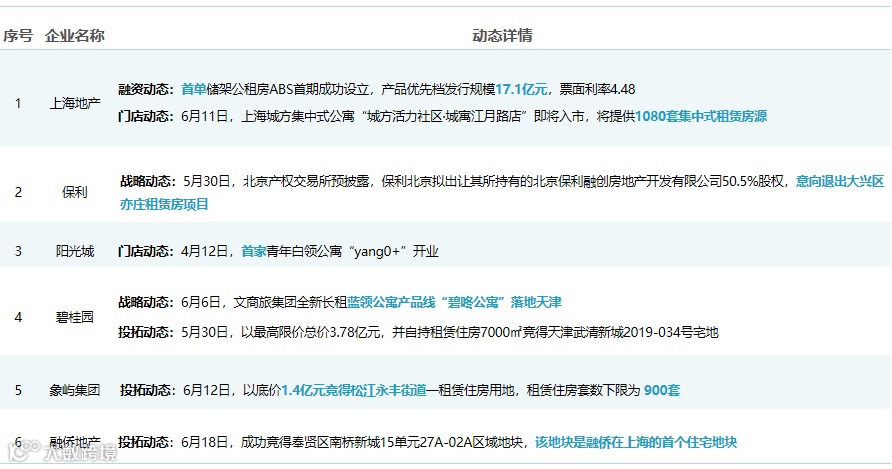Click highlighted 首家 in 阳光城 row
Screen dimensions: 892x469
coord(254,251)
